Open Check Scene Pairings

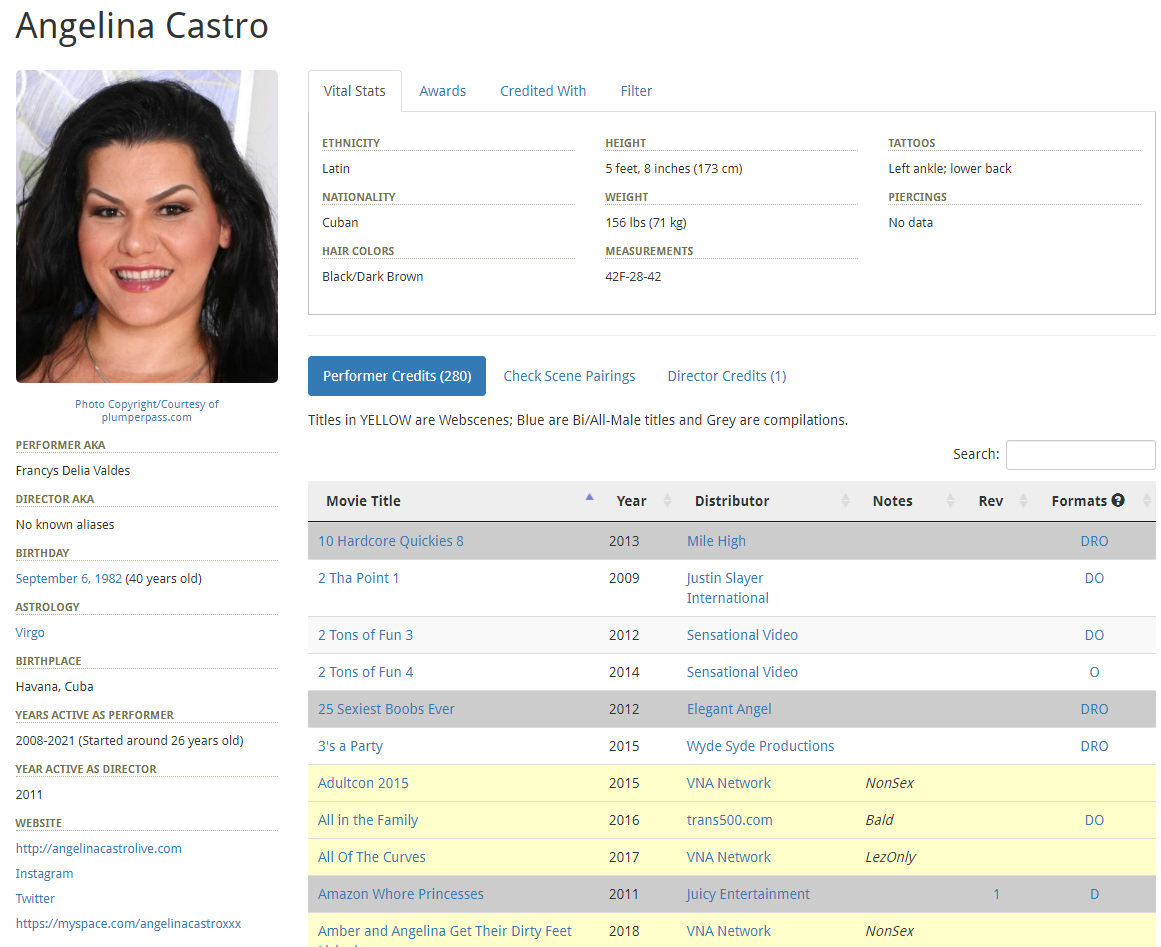569,376
